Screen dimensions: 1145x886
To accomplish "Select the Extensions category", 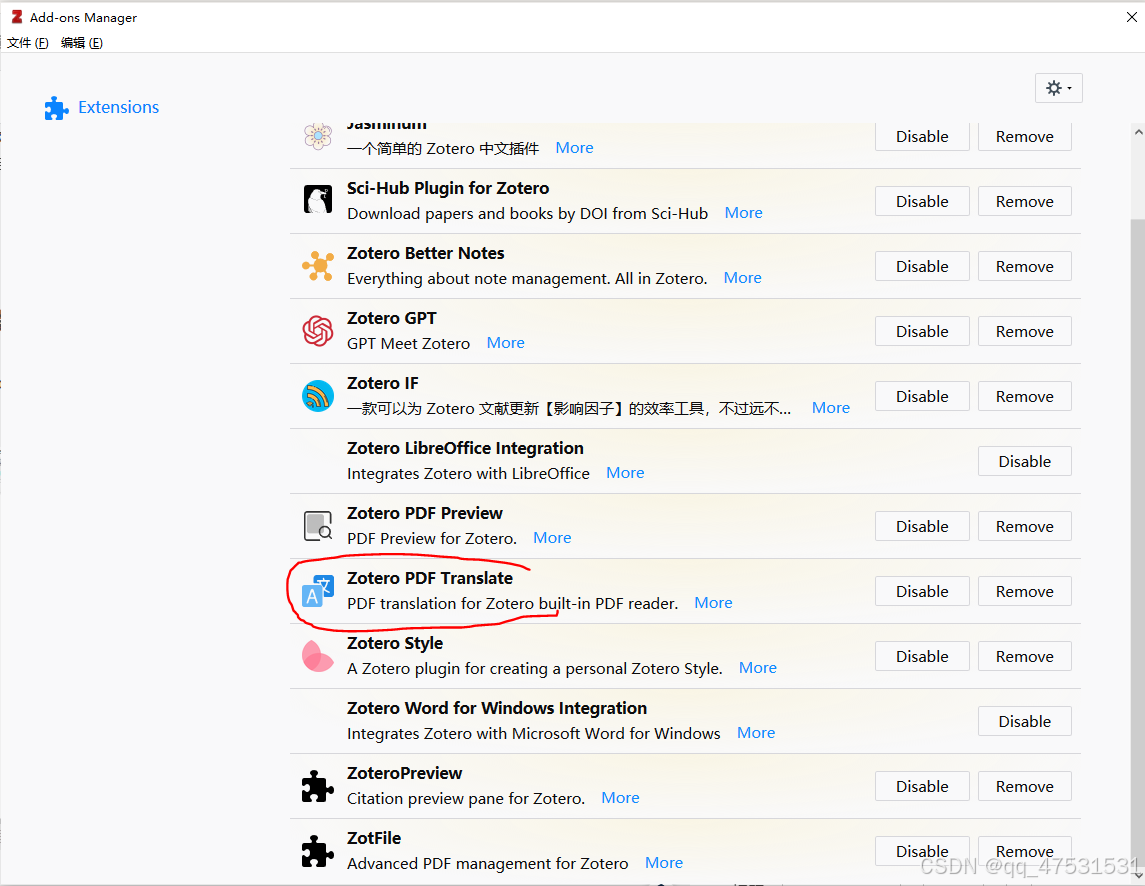I will coord(102,107).
